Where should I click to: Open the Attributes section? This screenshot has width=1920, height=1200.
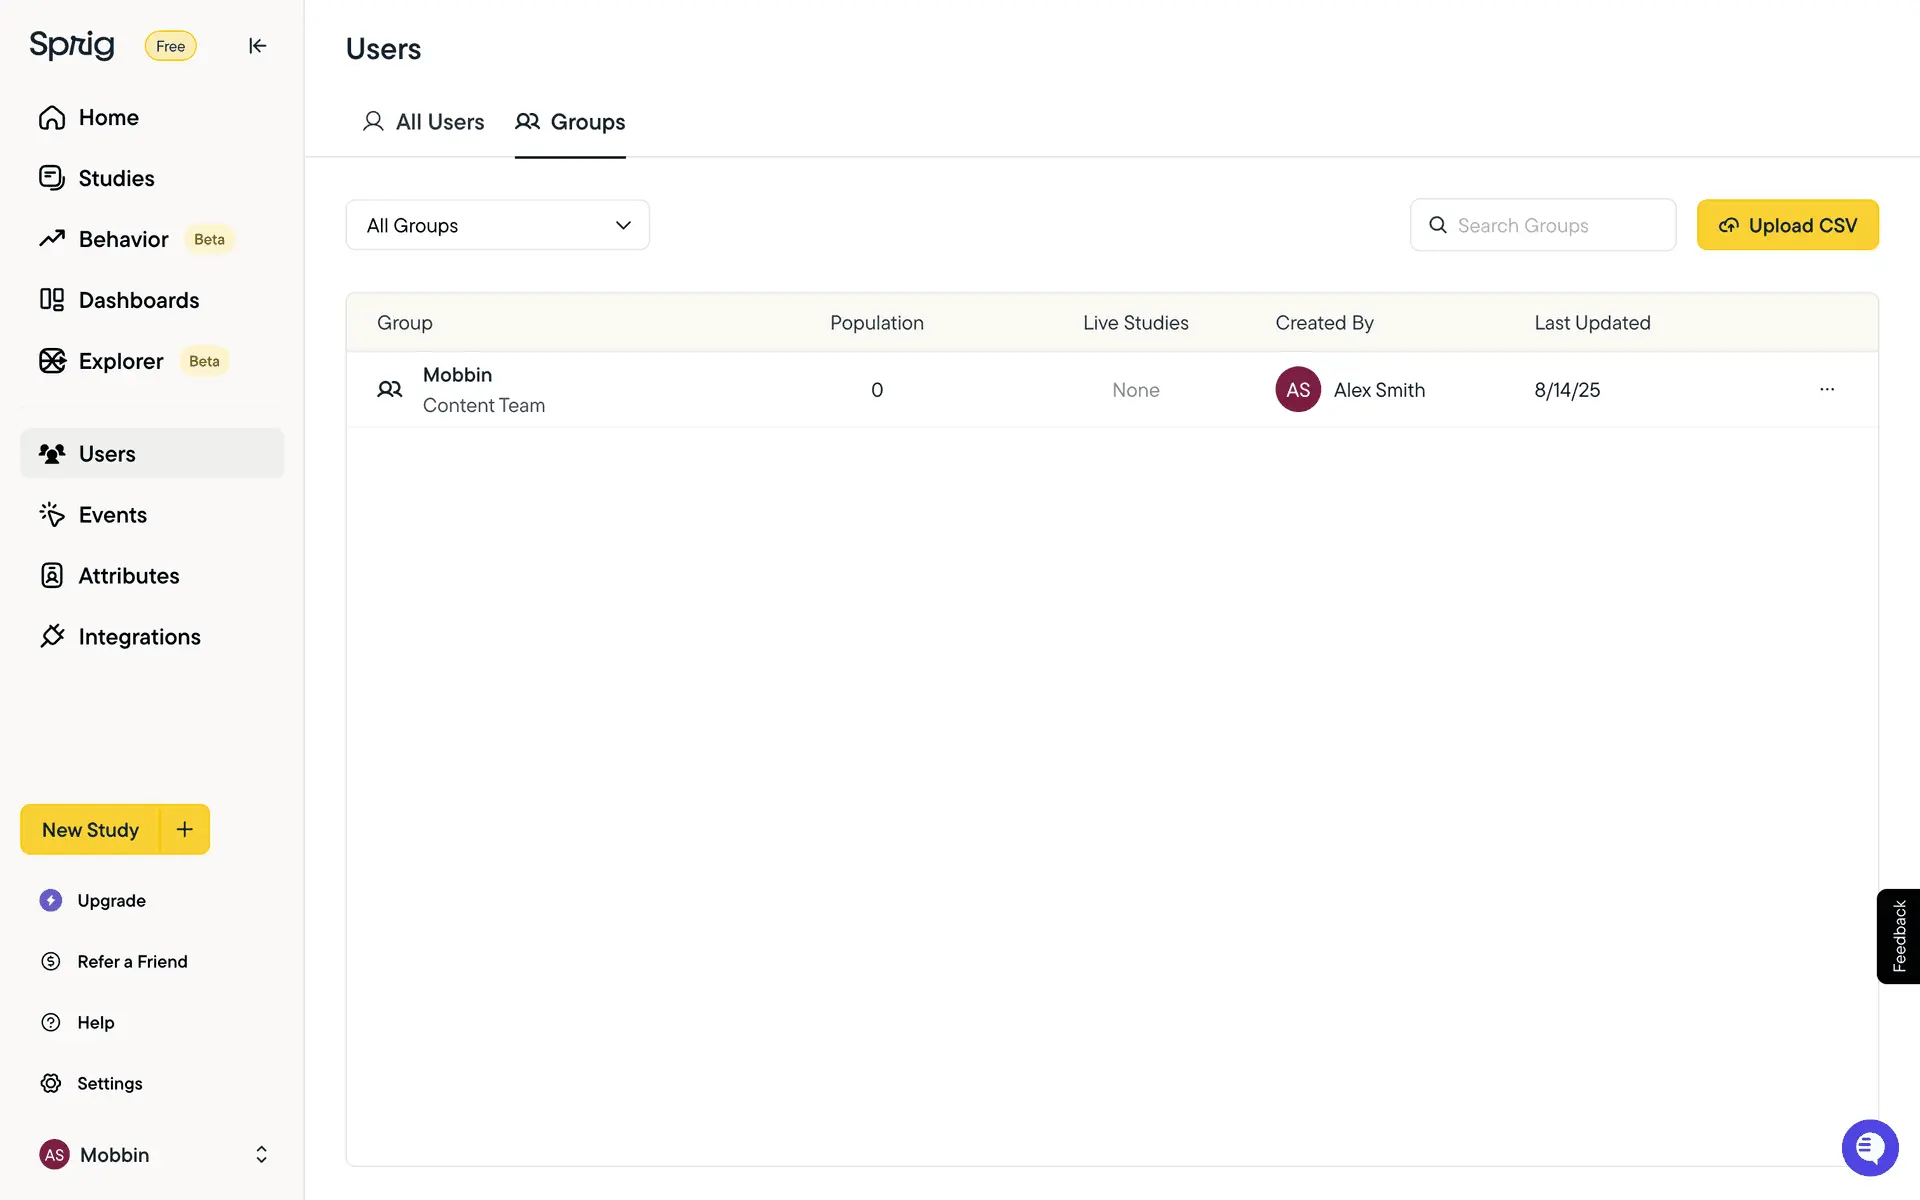click(128, 576)
